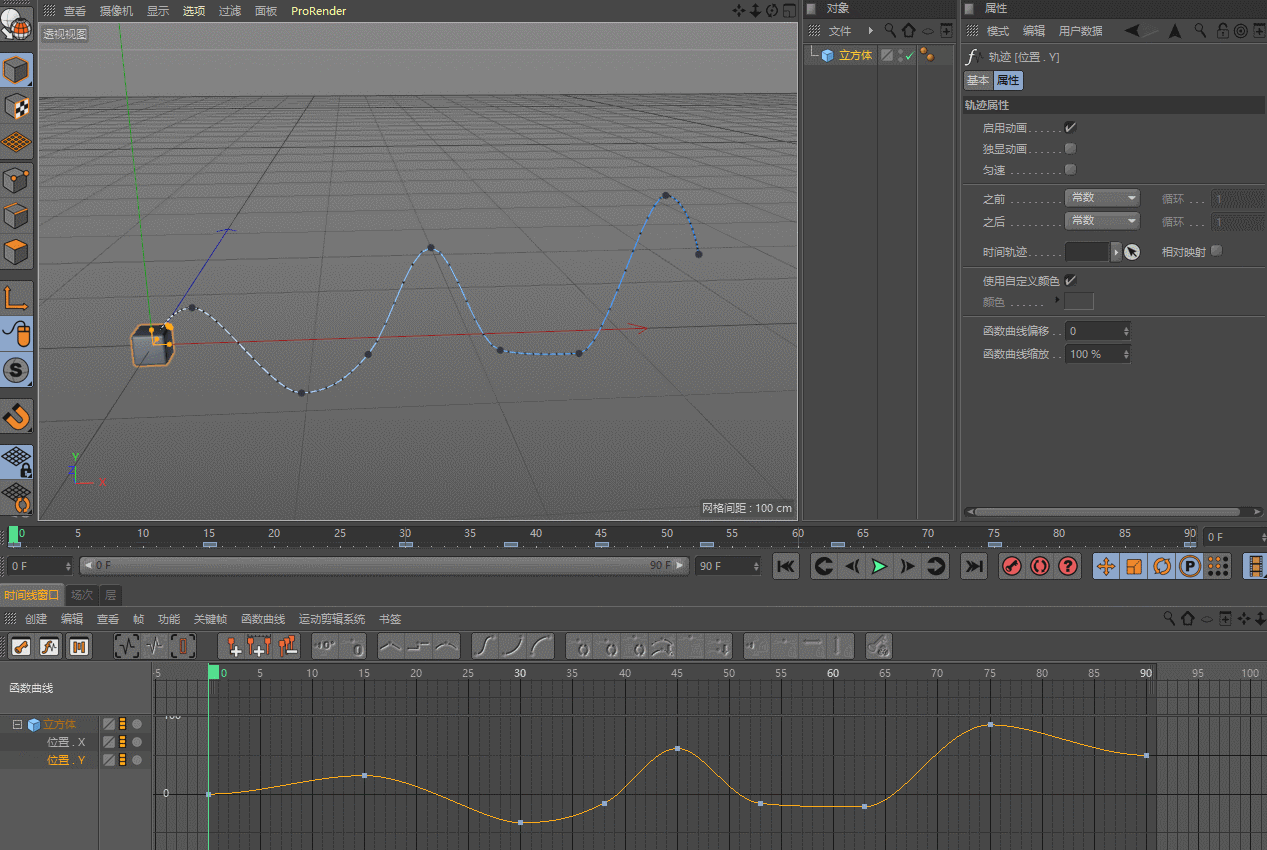This screenshot has width=1267, height=850.
Task: Switch to 场次 tab
Action: [x=82, y=594]
